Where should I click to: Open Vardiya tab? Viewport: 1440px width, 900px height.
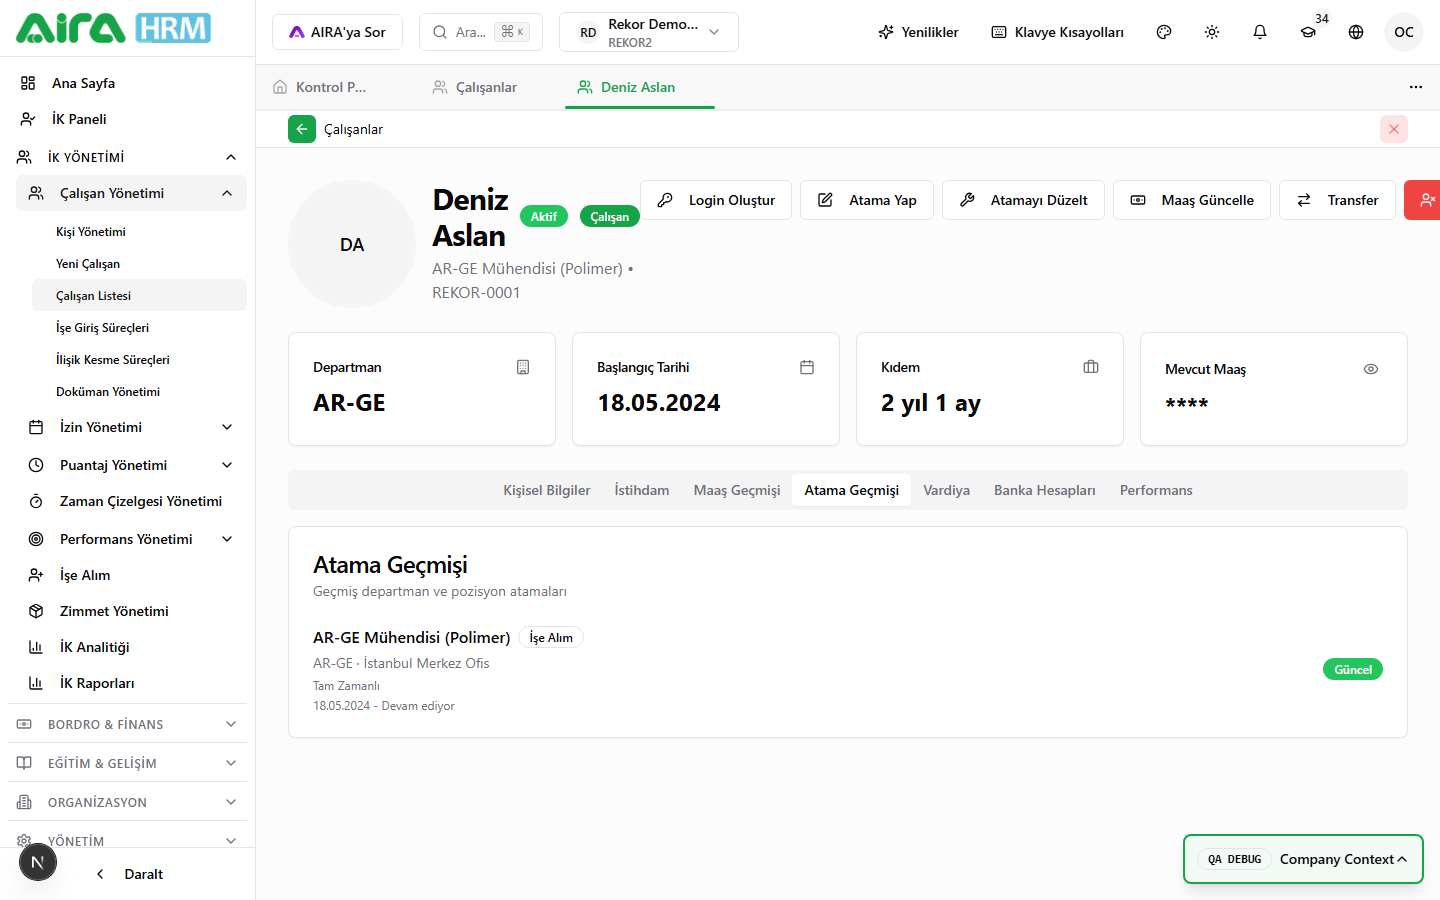coord(946,490)
